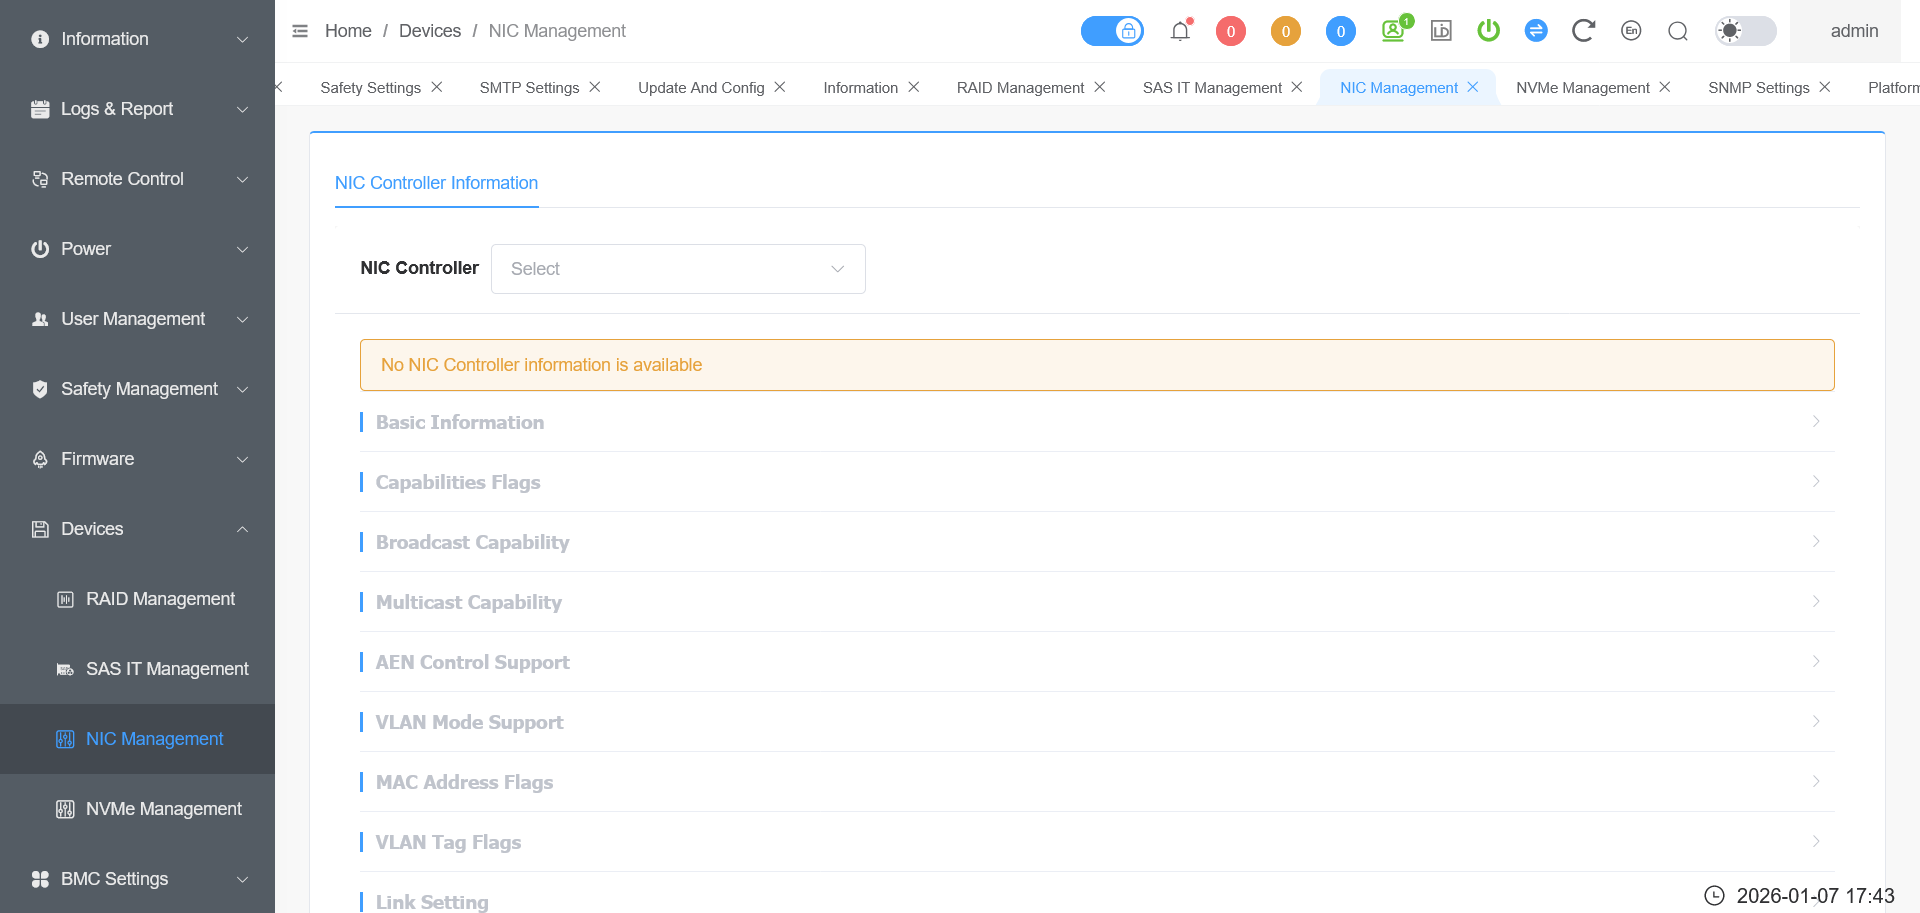Image resolution: width=1920 pixels, height=913 pixels.
Task: Click the search magnifier icon
Action: click(1678, 31)
